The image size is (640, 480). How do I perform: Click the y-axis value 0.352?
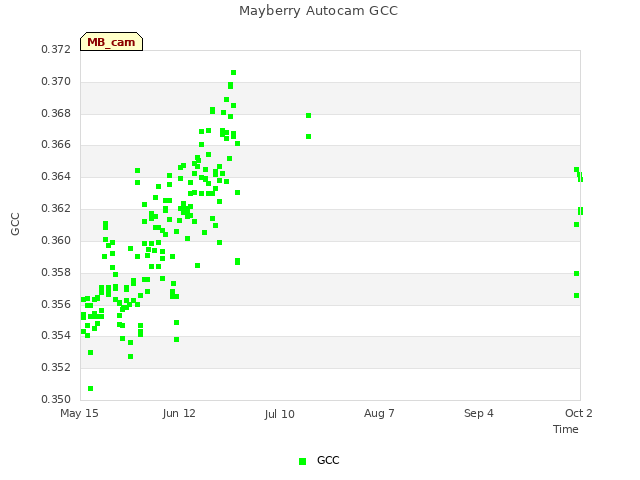tap(56, 367)
